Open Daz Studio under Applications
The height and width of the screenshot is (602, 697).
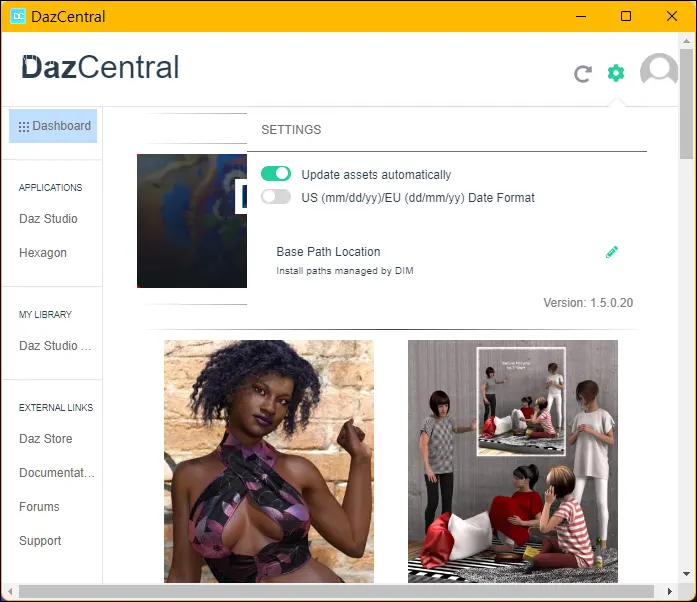coord(48,219)
